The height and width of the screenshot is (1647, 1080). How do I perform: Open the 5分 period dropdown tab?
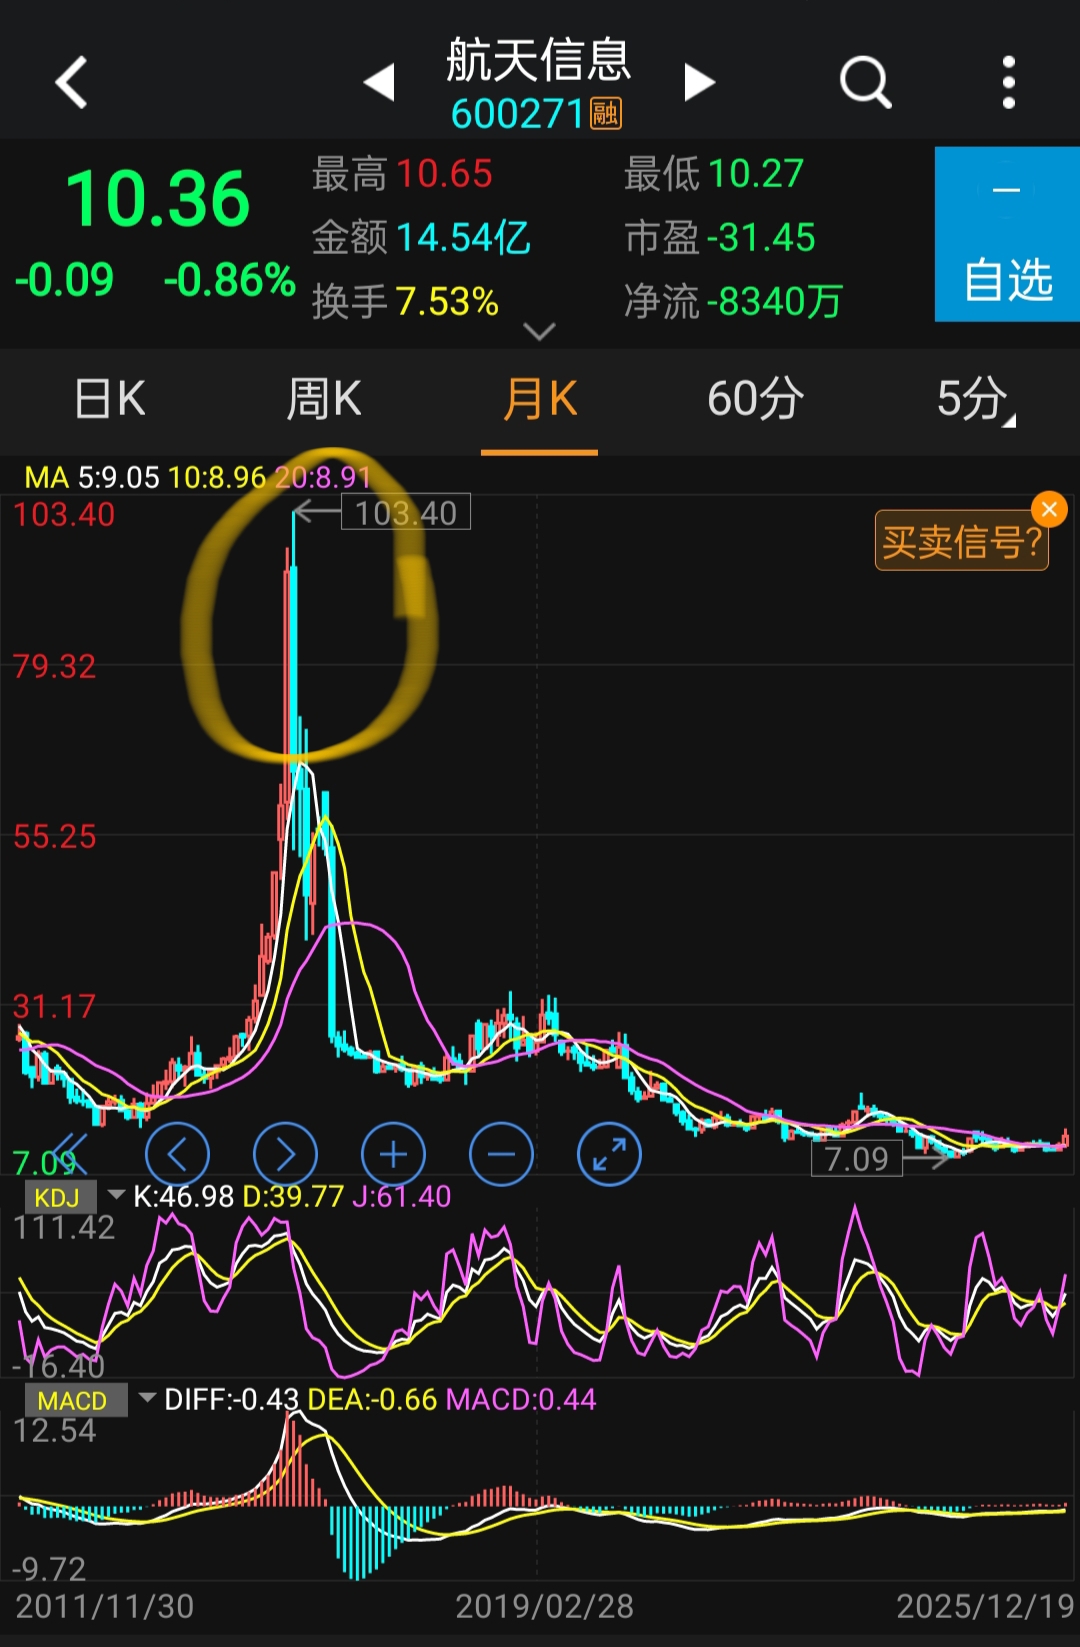pos(974,399)
